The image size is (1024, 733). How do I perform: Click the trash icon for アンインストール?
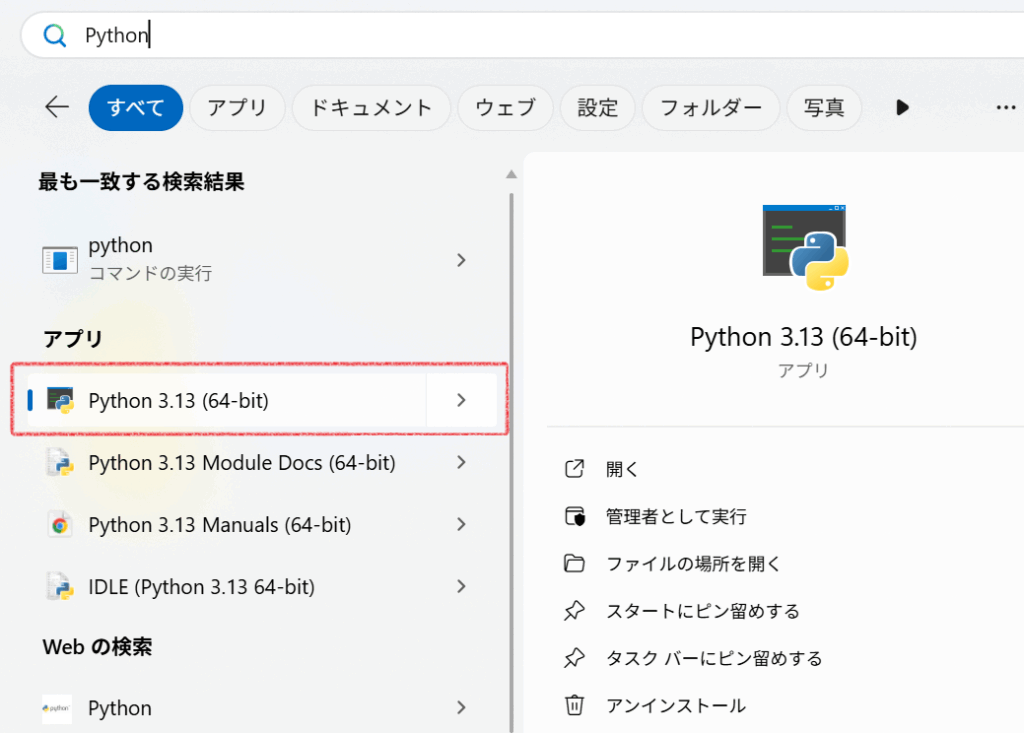pyautogui.click(x=574, y=705)
